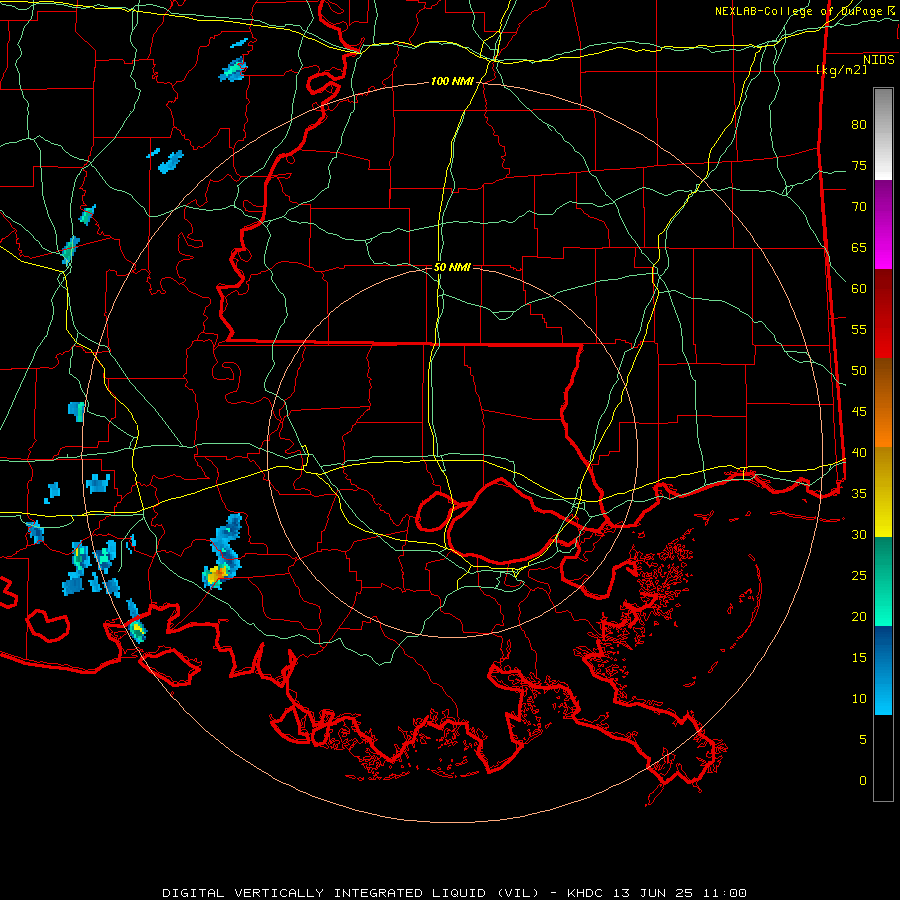Click the NIDS label
This screenshot has width=900, height=900.
(x=879, y=60)
